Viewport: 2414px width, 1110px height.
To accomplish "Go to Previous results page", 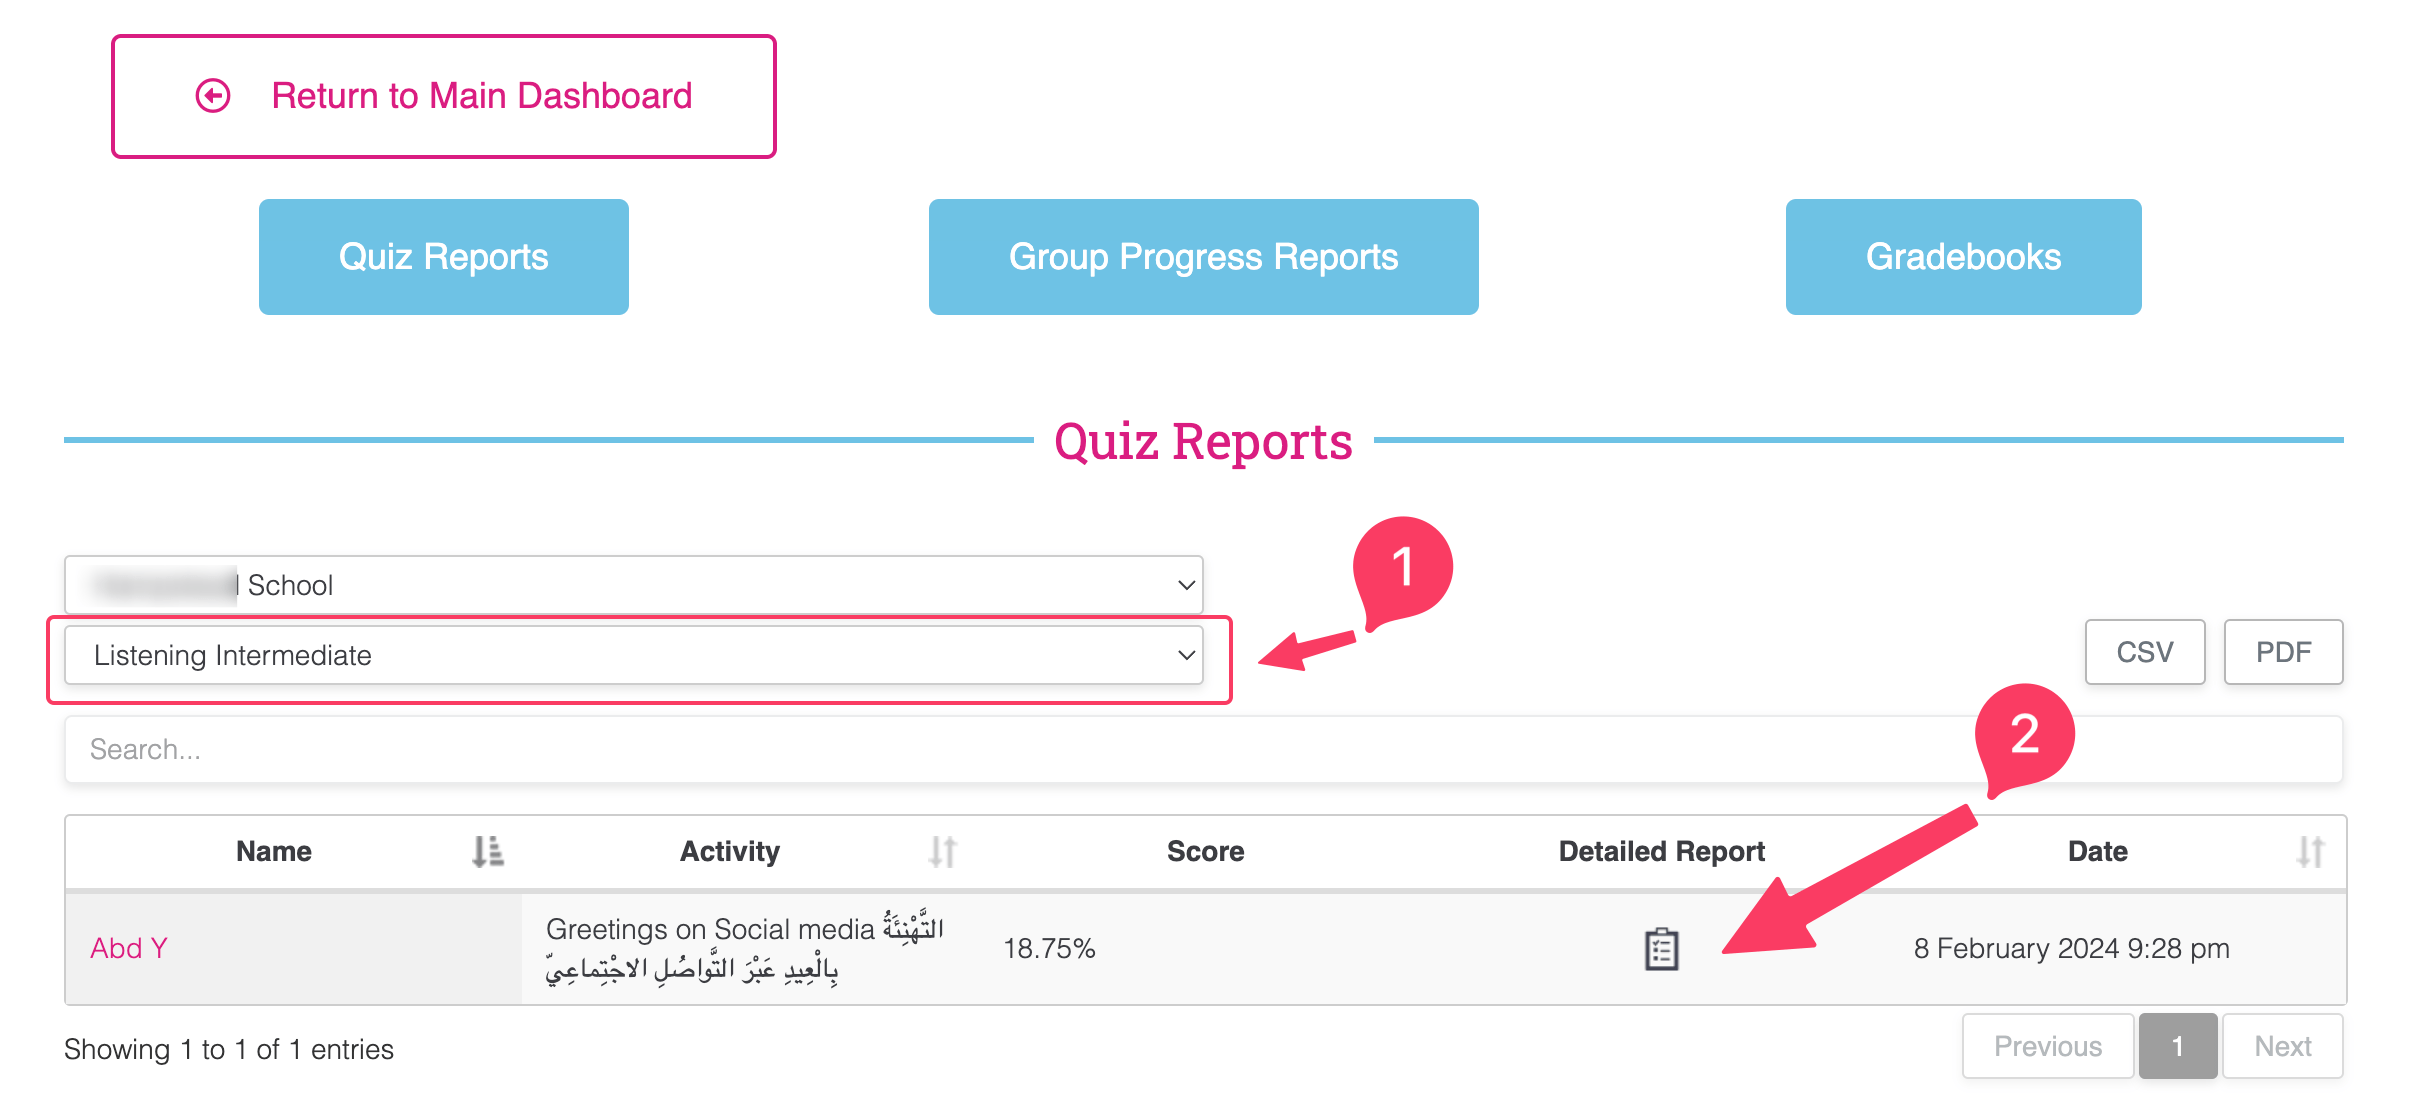I will click(2047, 1046).
